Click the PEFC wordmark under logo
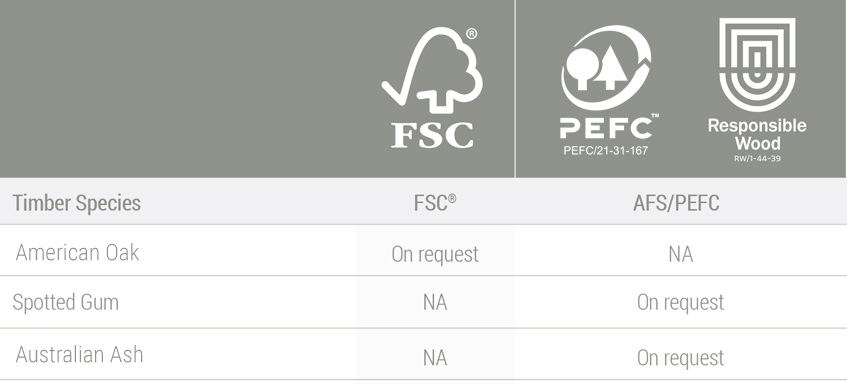 (608, 128)
